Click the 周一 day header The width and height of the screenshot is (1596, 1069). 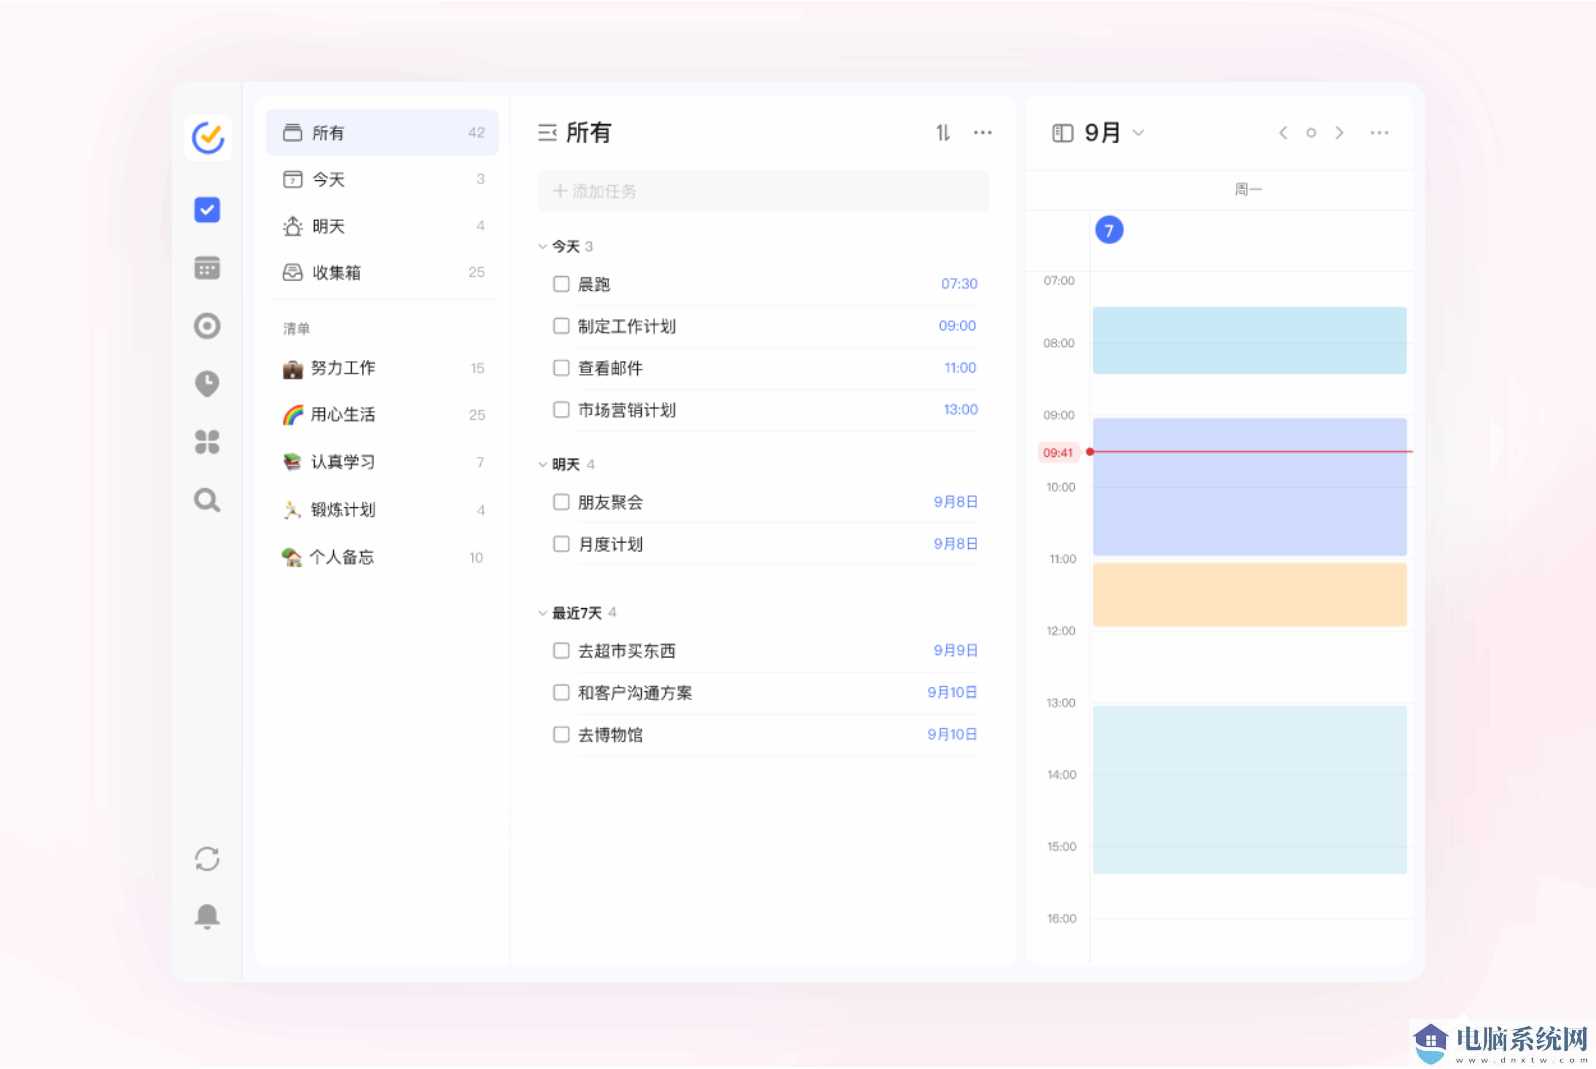point(1248,190)
